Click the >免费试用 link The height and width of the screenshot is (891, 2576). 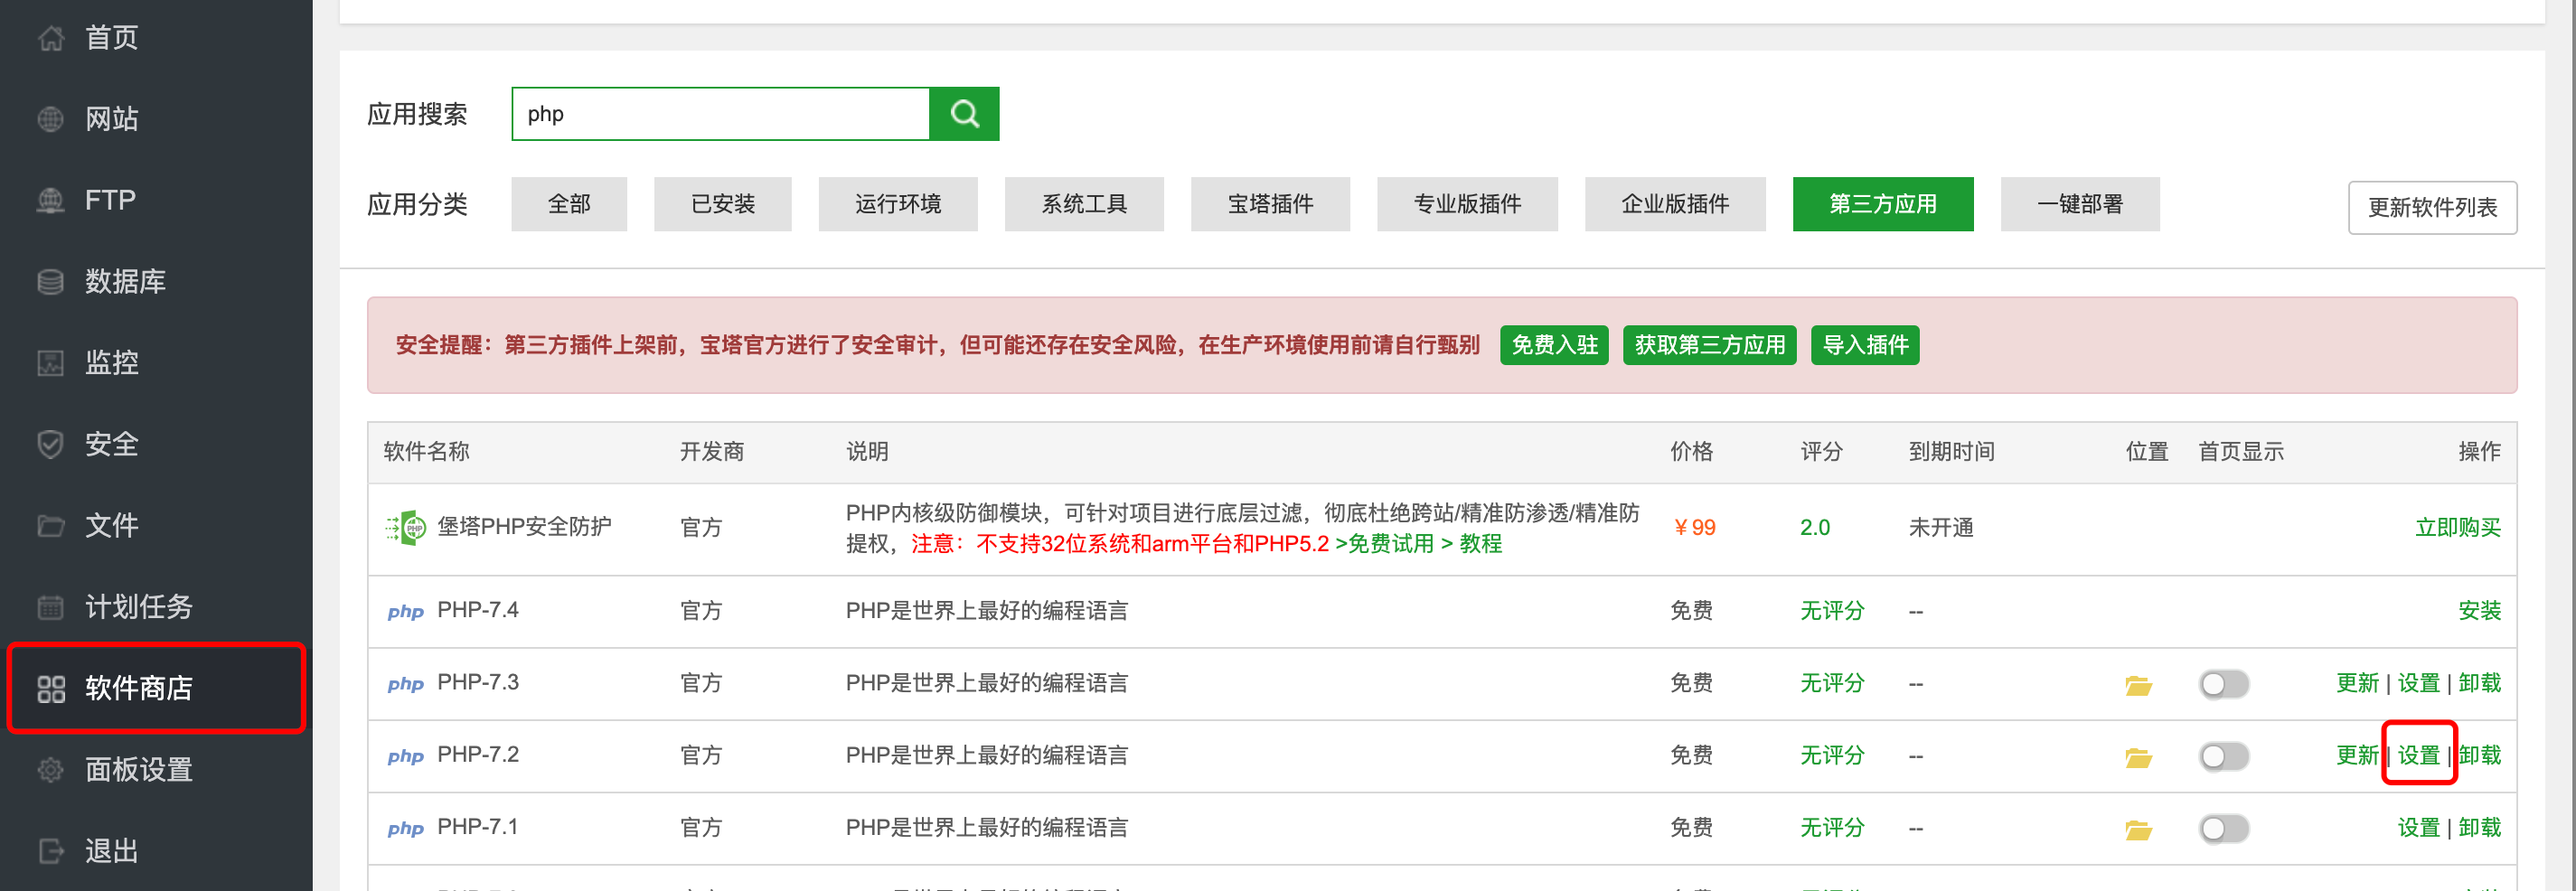[x=1384, y=544]
